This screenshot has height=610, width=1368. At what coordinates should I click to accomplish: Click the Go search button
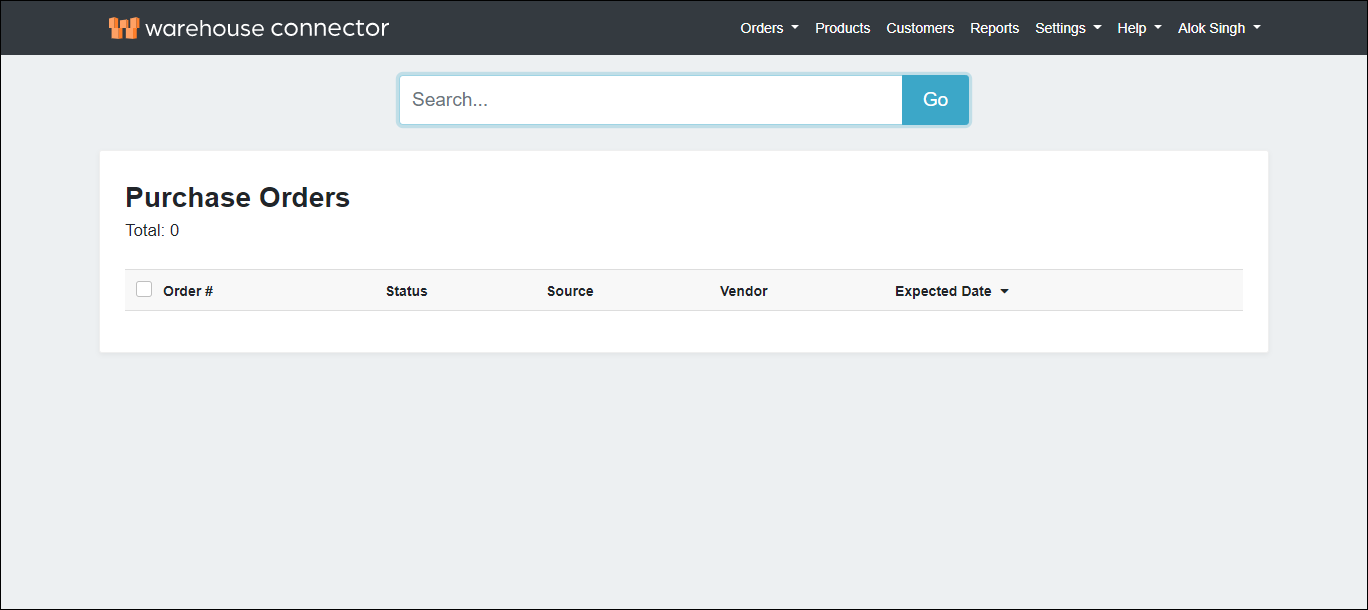934,99
